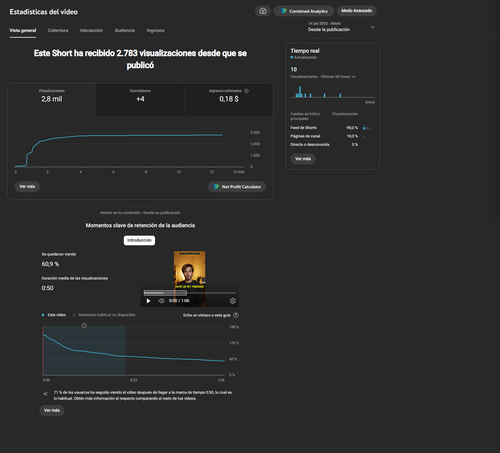
Task: Open the date range dropdown chevron
Action: click(x=373, y=27)
